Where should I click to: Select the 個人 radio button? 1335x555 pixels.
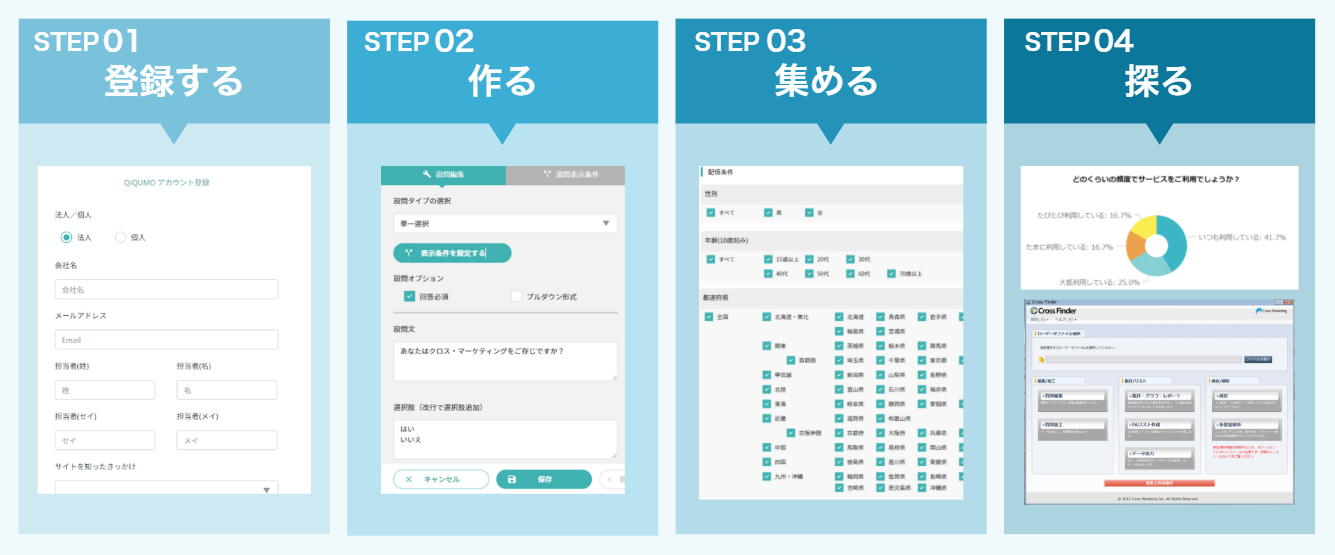pyautogui.click(x=121, y=237)
